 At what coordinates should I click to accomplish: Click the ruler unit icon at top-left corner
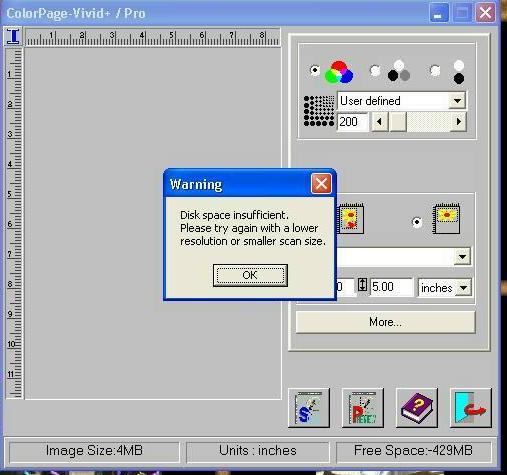click(13, 36)
